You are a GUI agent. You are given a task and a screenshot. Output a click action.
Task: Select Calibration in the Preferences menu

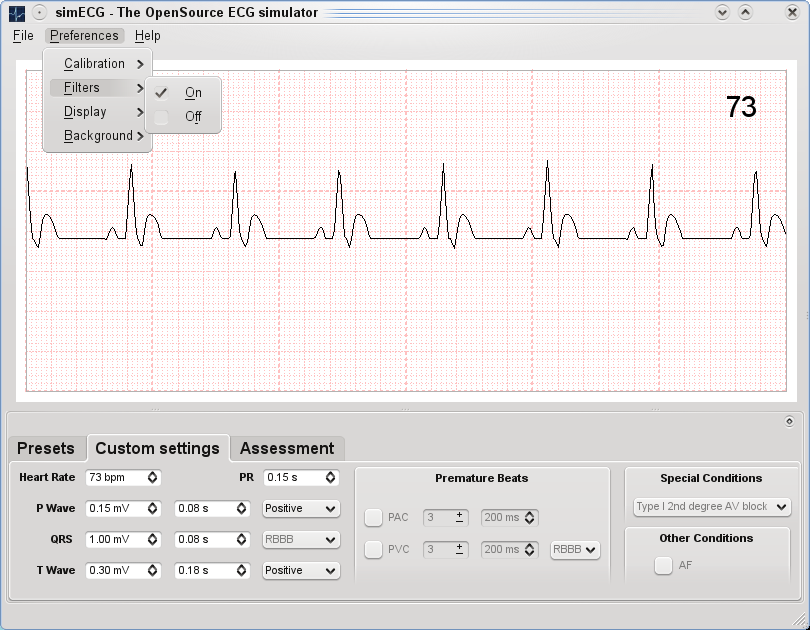tap(95, 63)
